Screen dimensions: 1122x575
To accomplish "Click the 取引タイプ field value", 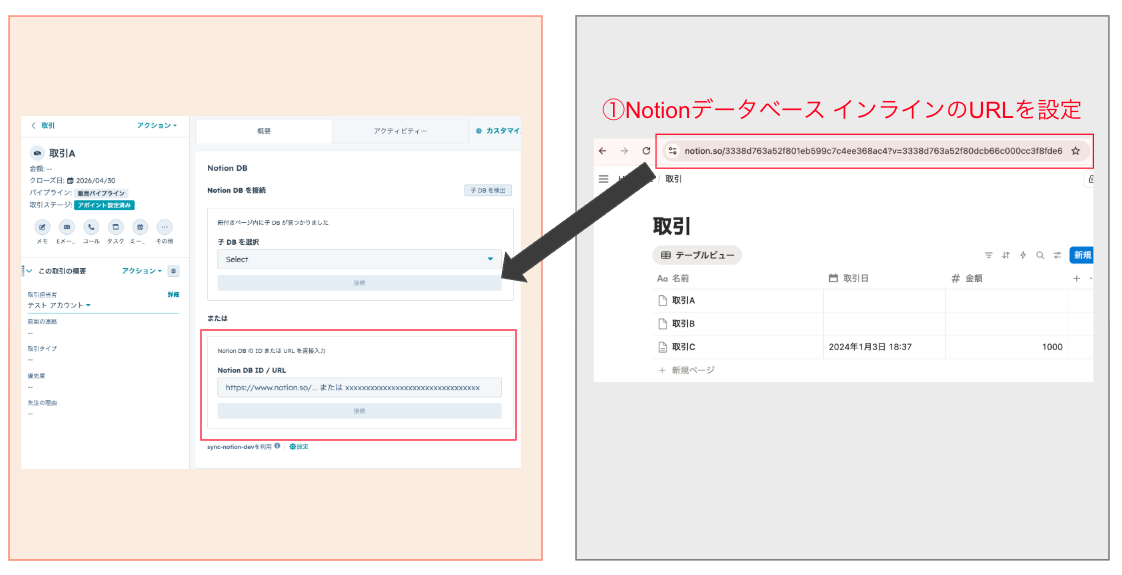I will tap(30, 360).
